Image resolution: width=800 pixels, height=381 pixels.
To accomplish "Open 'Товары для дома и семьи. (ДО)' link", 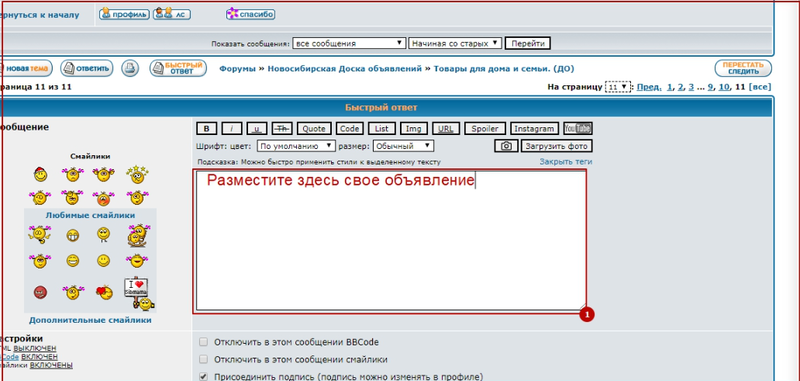I will [504, 69].
